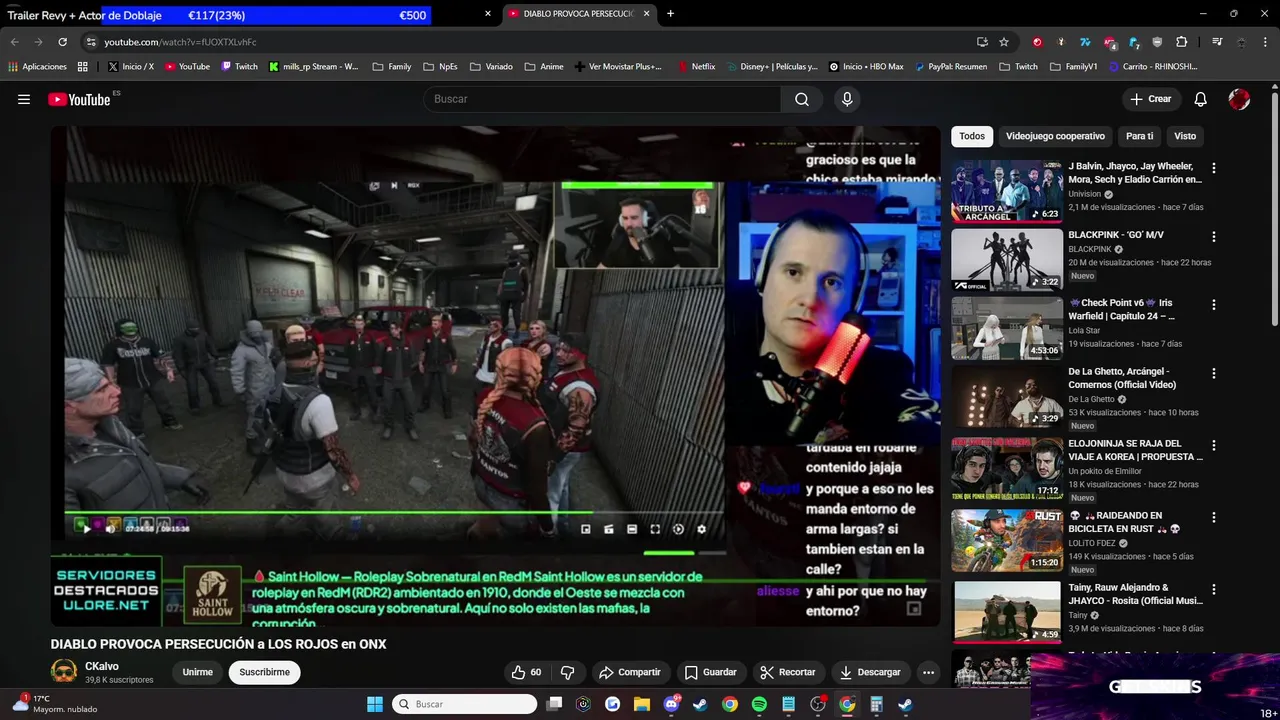
Task: Open the Windows Start menu
Action: [x=375, y=704]
